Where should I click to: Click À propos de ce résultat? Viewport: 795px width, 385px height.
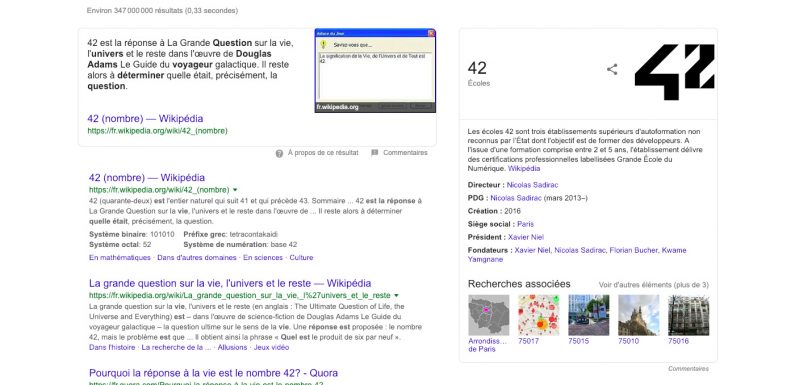323,153
